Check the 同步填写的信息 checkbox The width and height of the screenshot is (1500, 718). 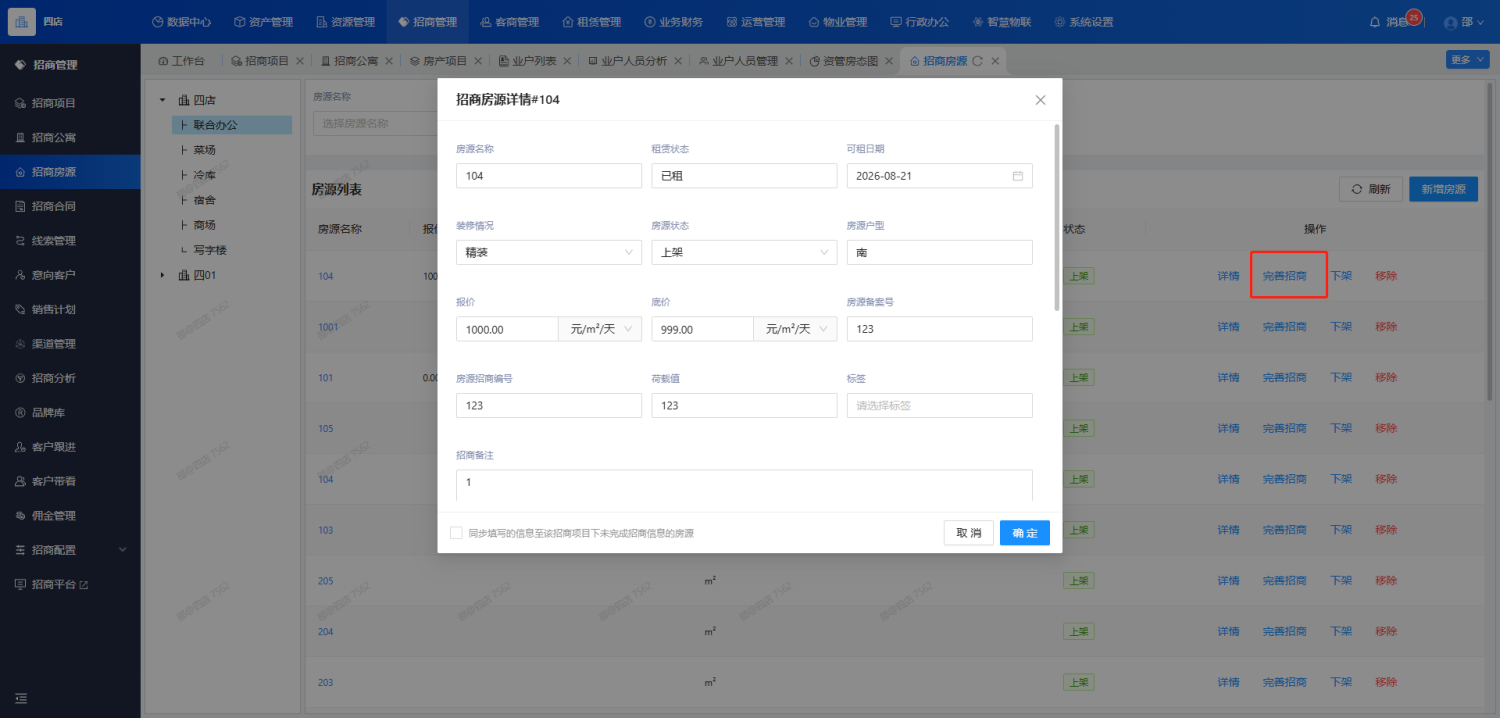tap(456, 533)
